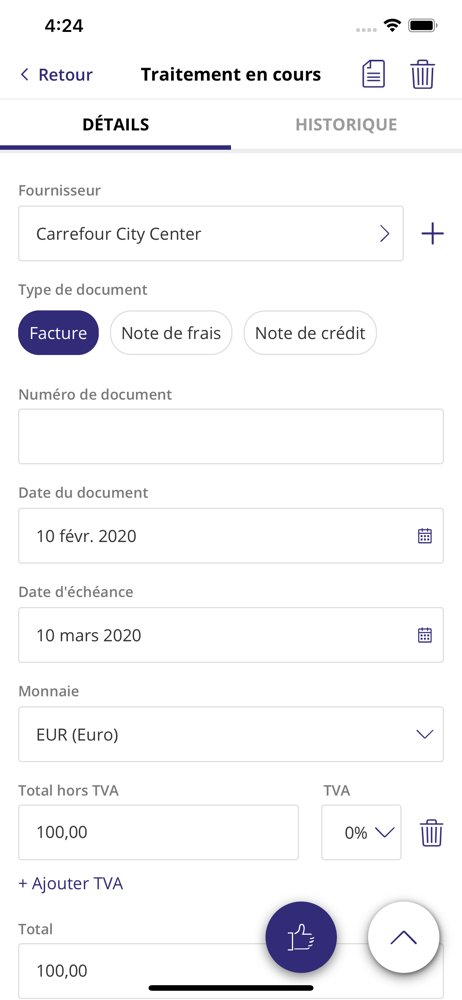
Task: Open calendar for Date d'échéance
Action: point(425,635)
